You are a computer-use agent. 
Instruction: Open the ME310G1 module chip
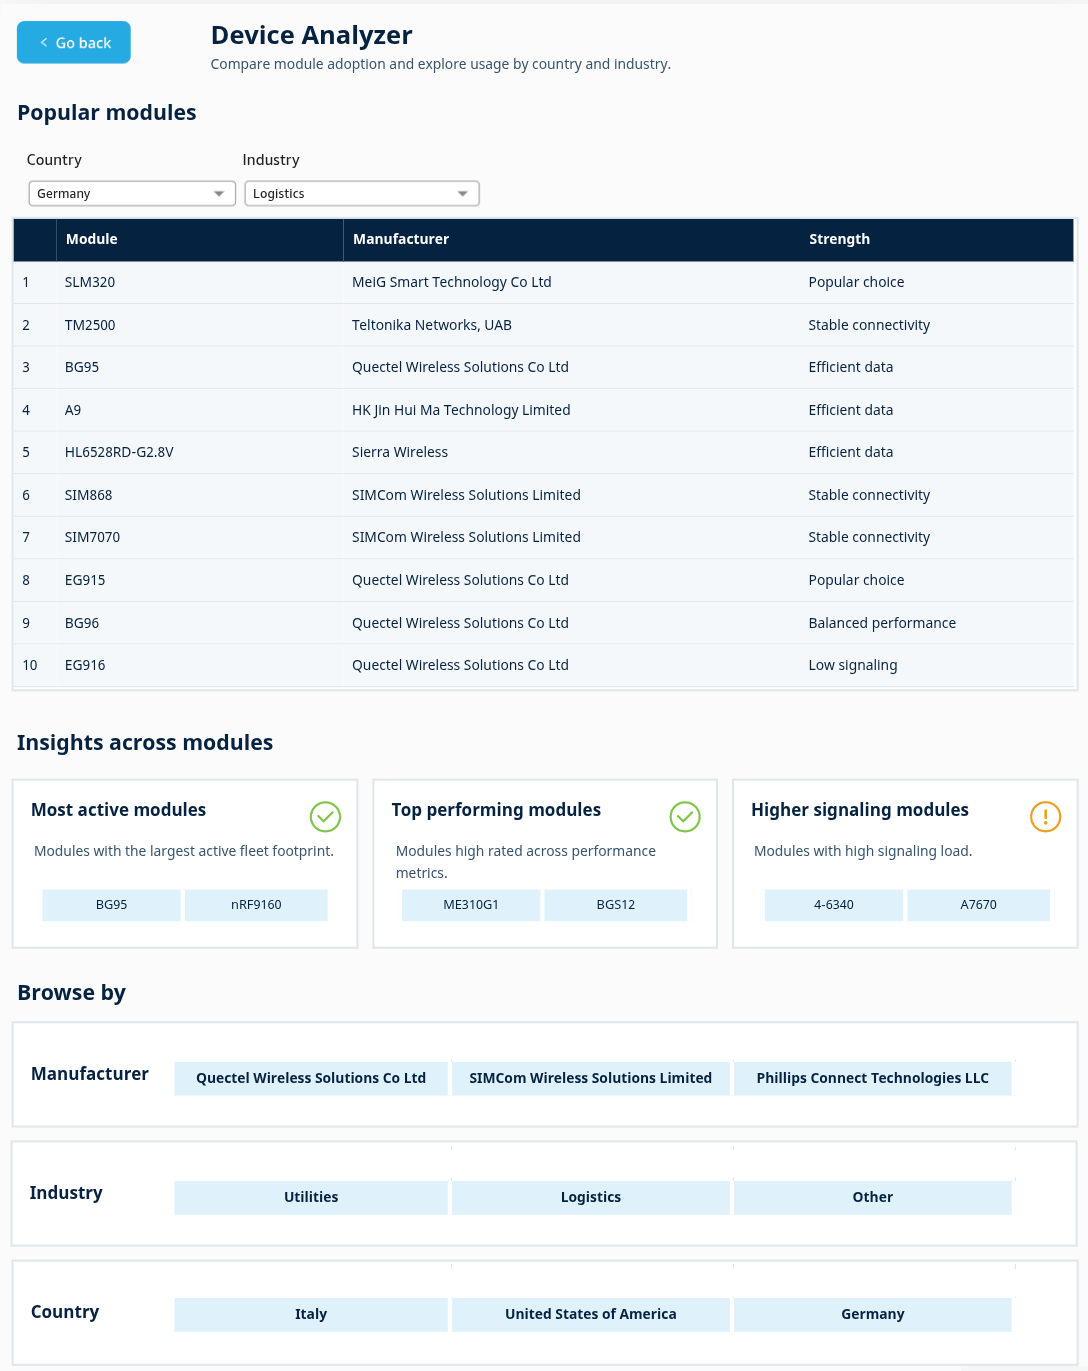point(471,905)
